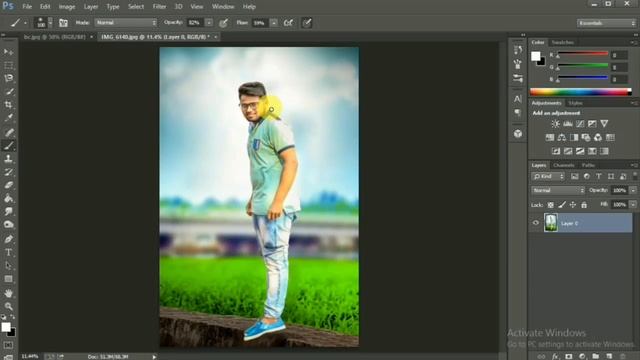Select the Zoom tool
The width and height of the screenshot is (640, 360).
[8, 306]
